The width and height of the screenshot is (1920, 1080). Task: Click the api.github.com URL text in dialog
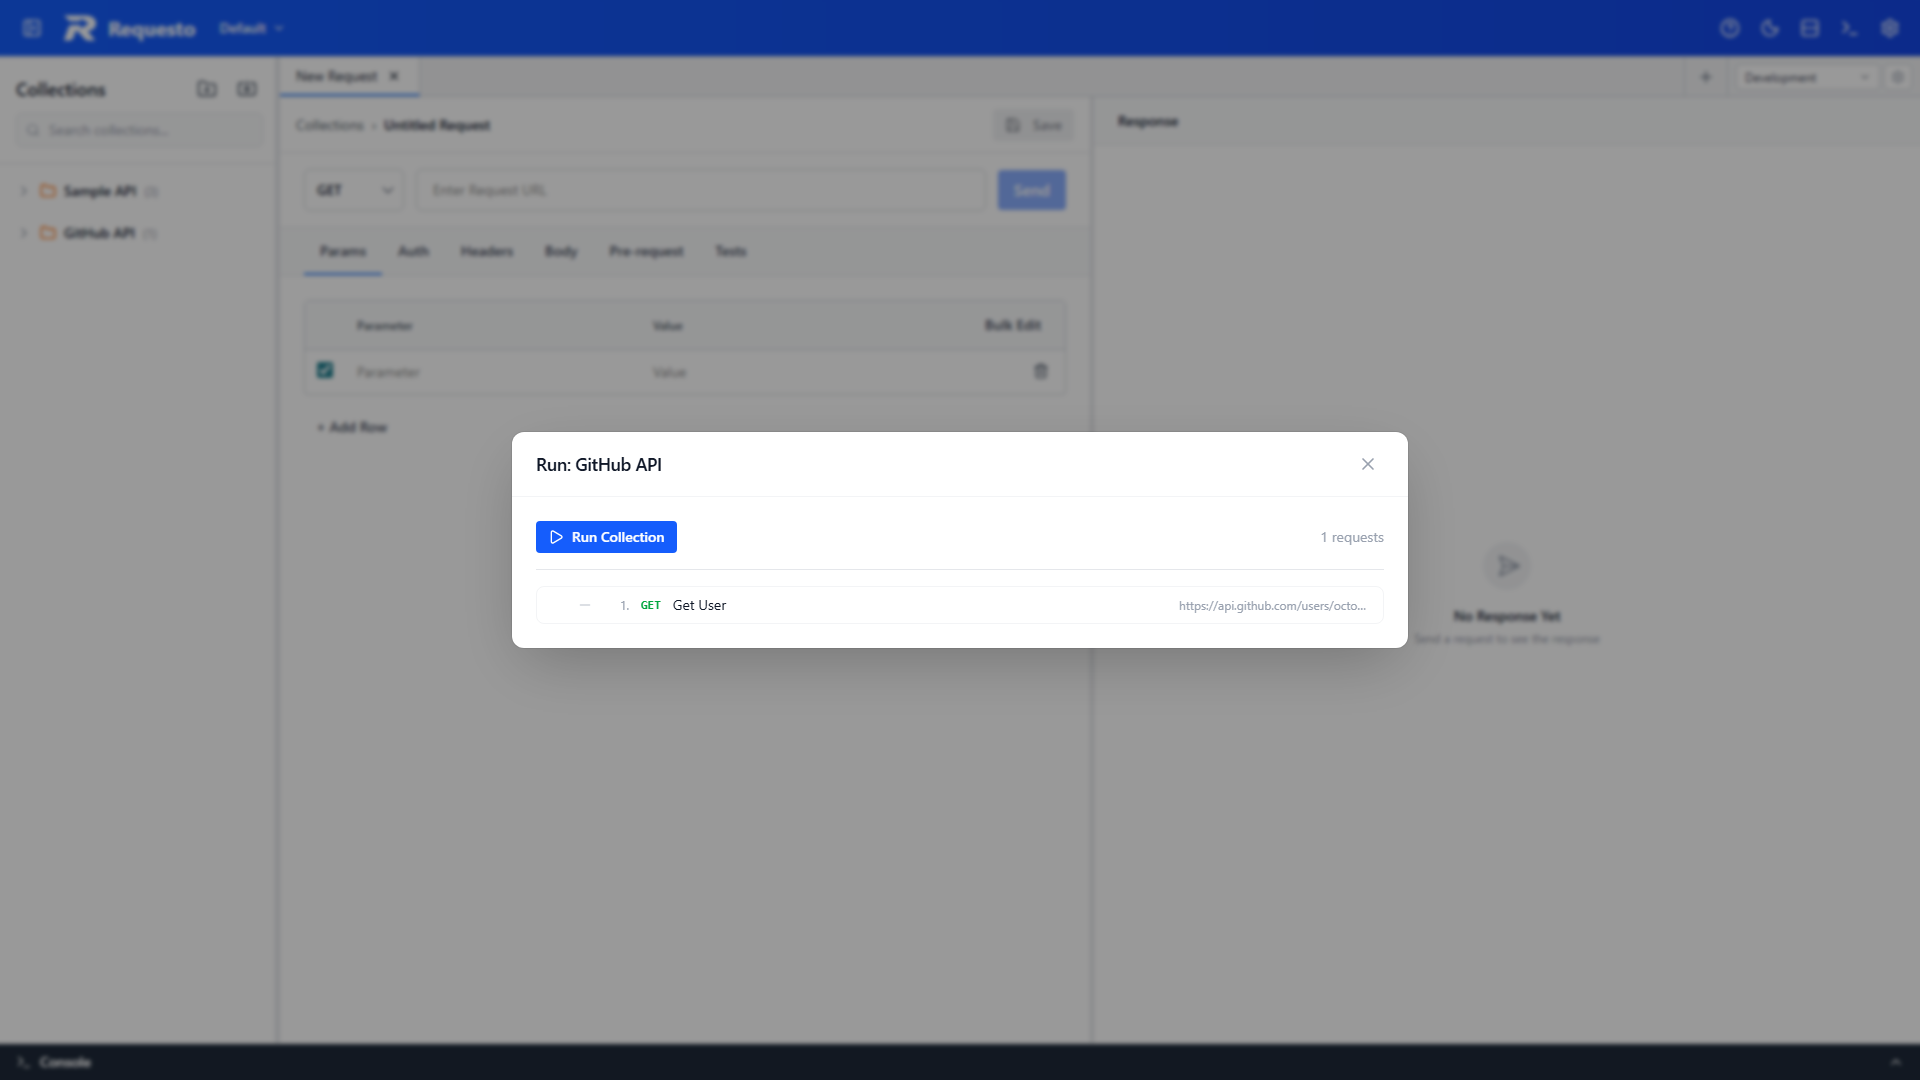(1272, 605)
